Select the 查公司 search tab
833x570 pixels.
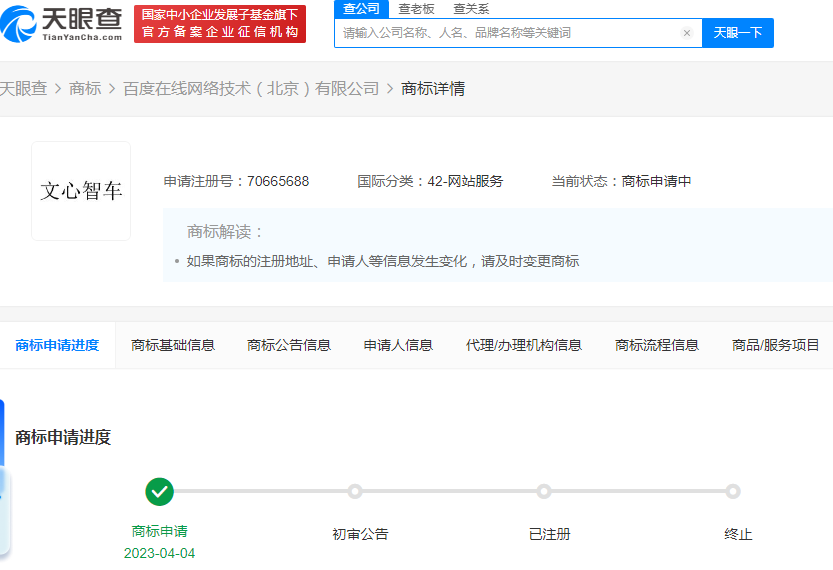click(x=361, y=8)
